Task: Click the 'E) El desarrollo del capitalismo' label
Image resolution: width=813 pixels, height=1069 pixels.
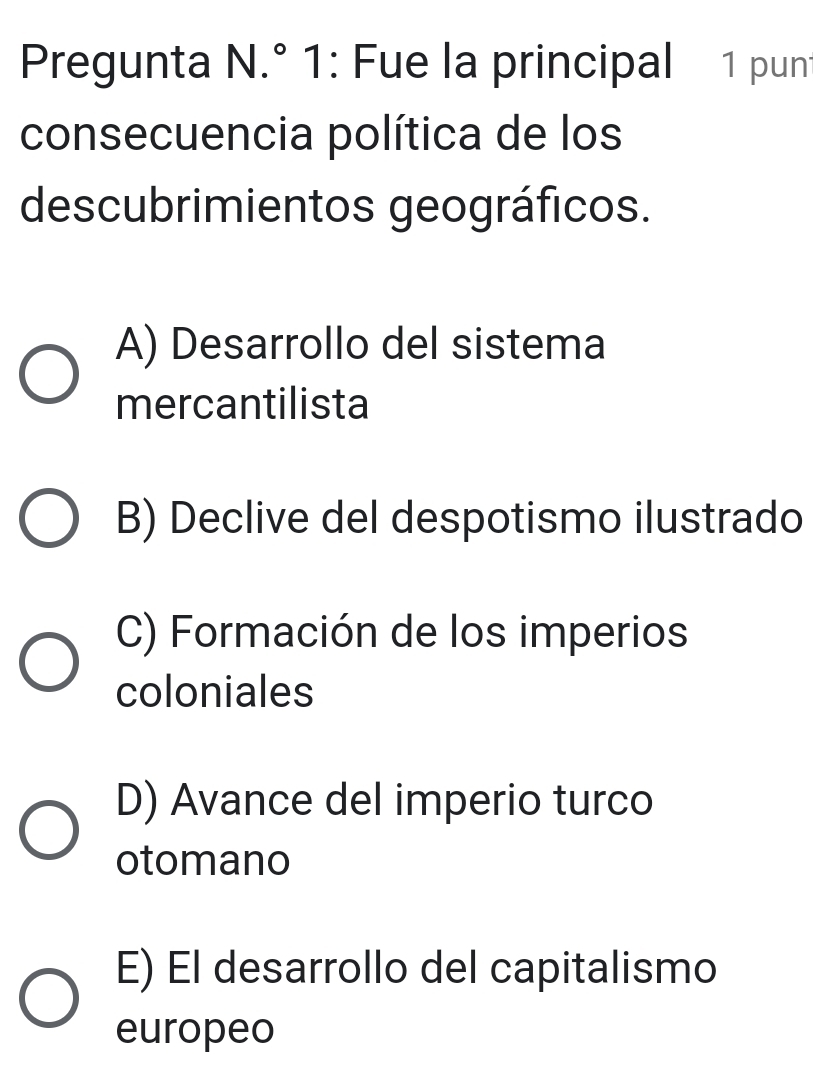Action: pyautogui.click(x=416, y=969)
